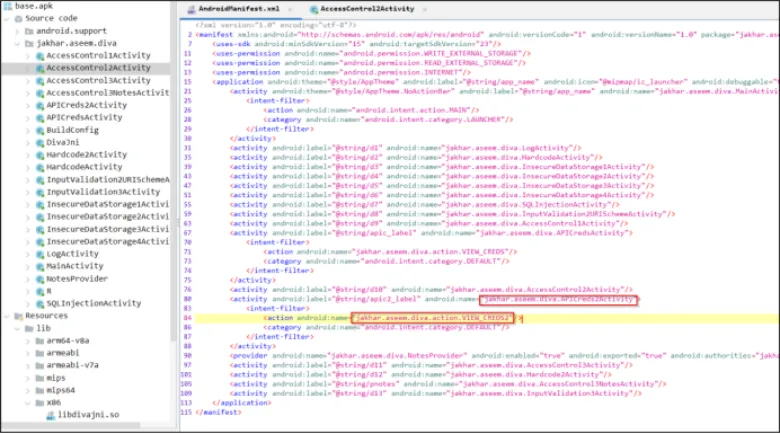Click the android.support package icon
Viewport: 780px width, 434px height.
tap(29, 31)
